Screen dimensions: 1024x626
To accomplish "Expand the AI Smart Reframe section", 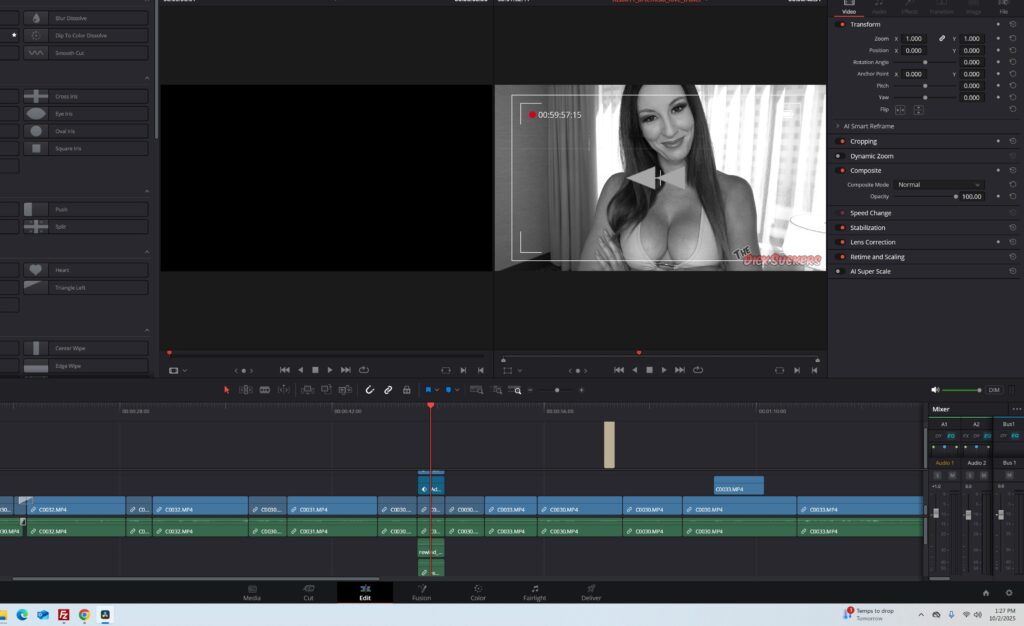I will tap(837, 126).
